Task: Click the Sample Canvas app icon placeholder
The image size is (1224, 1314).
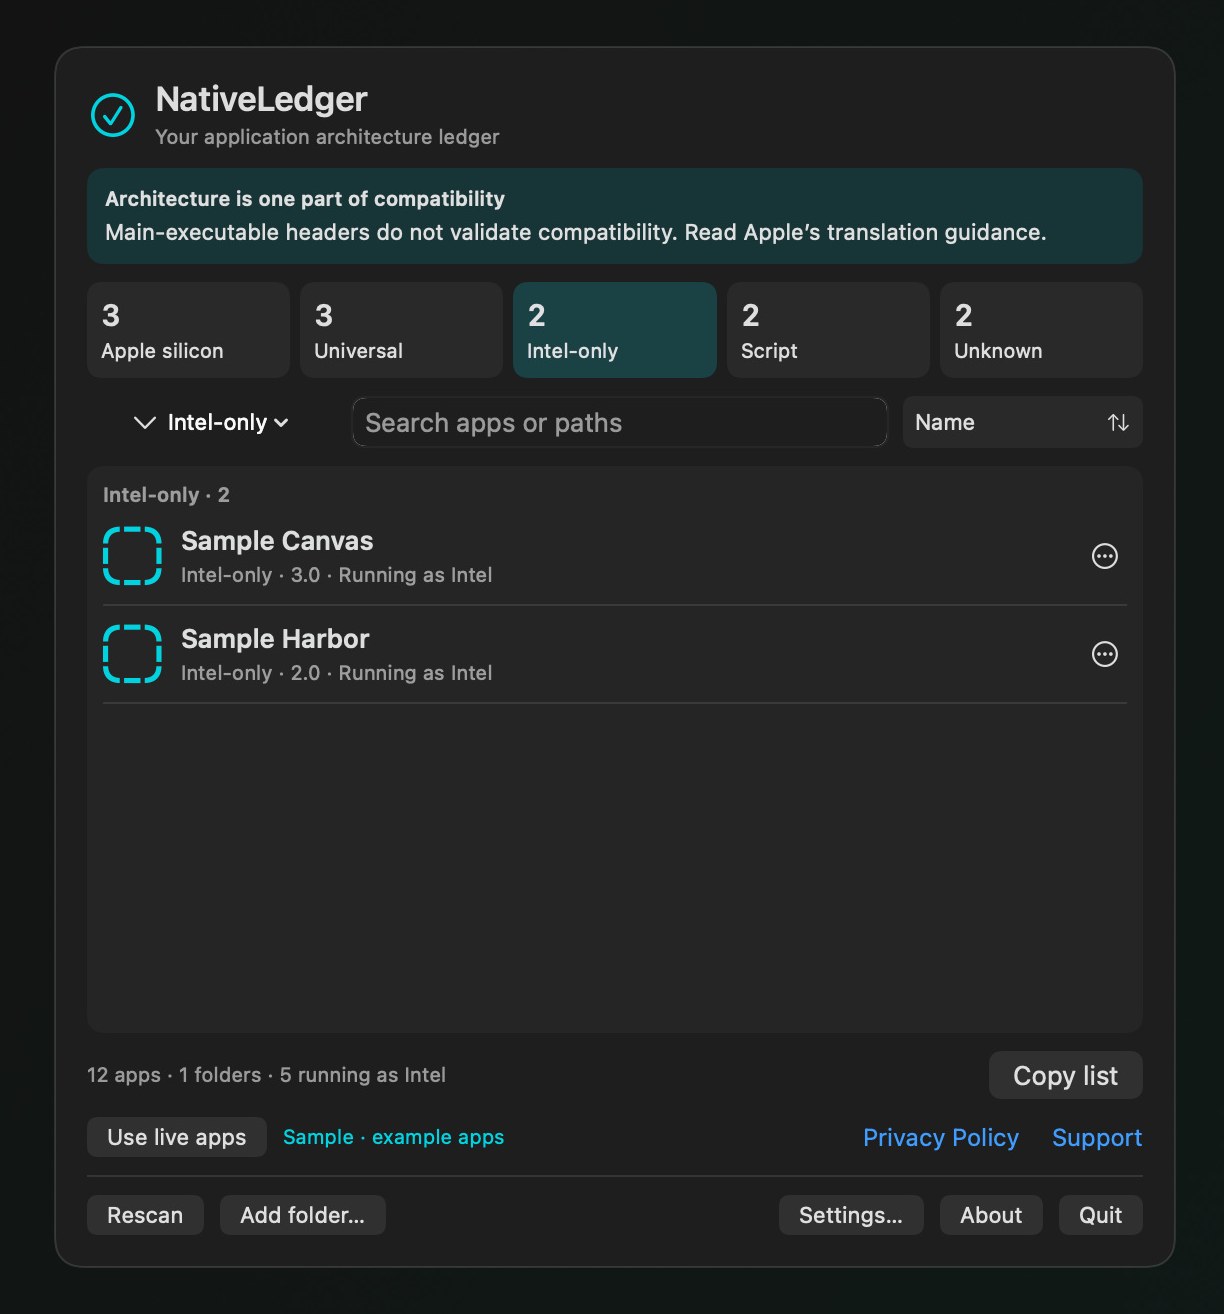Action: click(132, 556)
